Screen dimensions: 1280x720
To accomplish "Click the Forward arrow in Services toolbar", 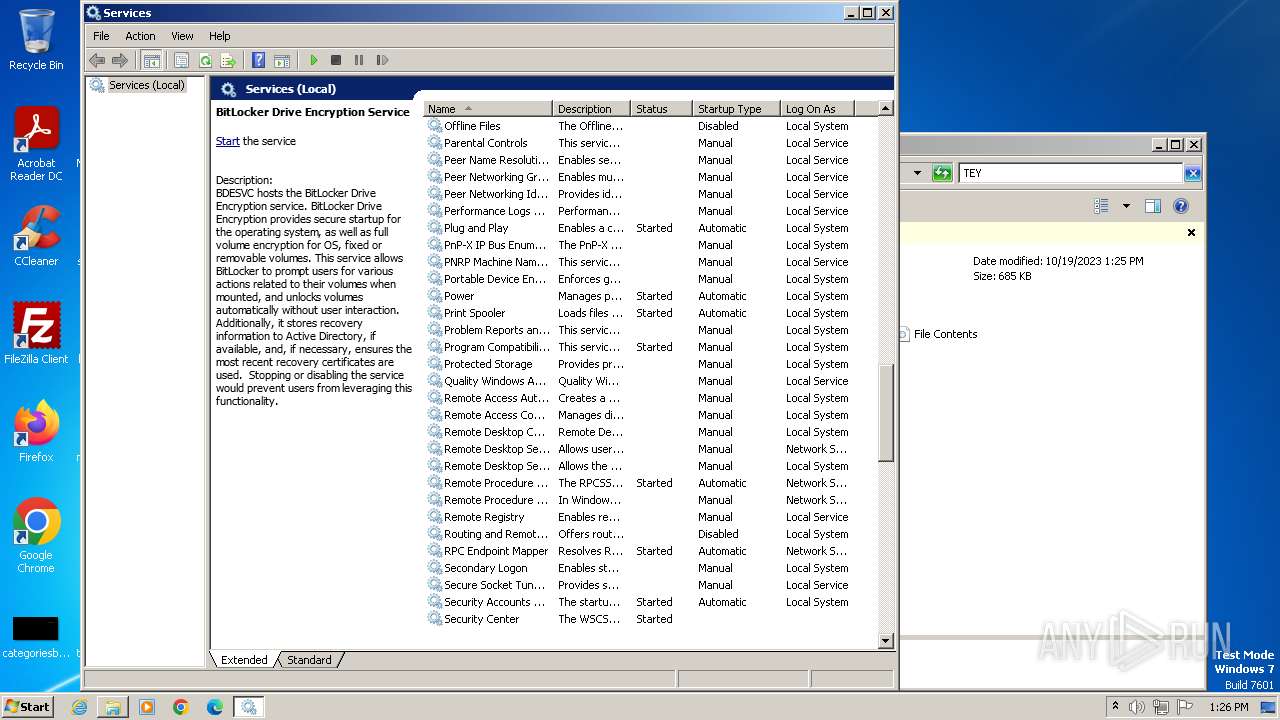I will 120,60.
